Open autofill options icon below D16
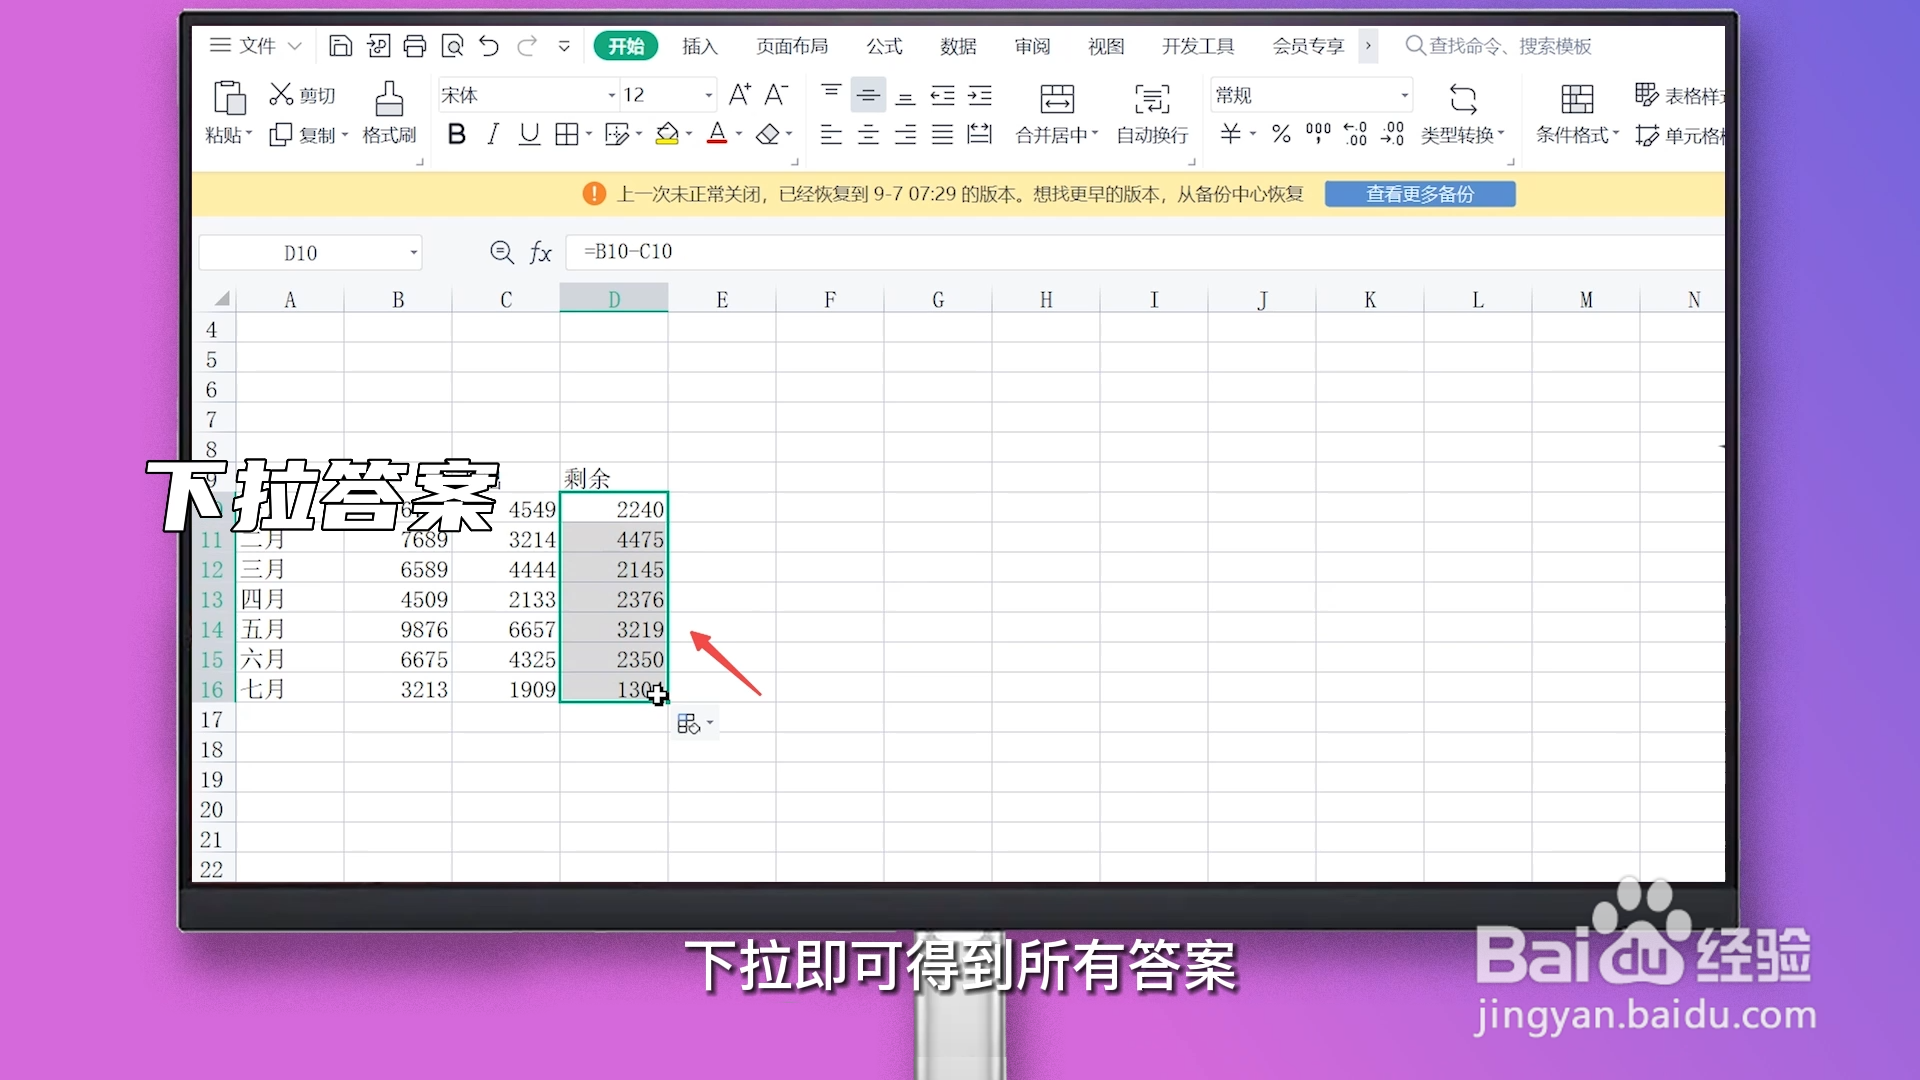1920x1080 pixels. 695,724
